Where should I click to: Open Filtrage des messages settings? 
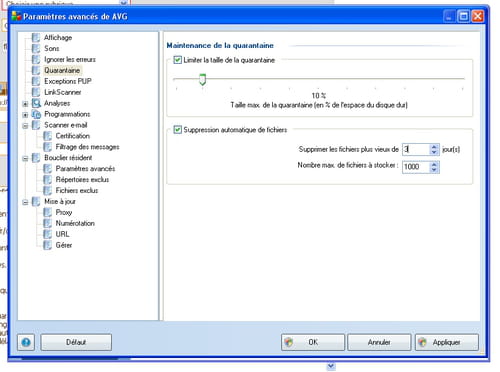click(x=87, y=147)
